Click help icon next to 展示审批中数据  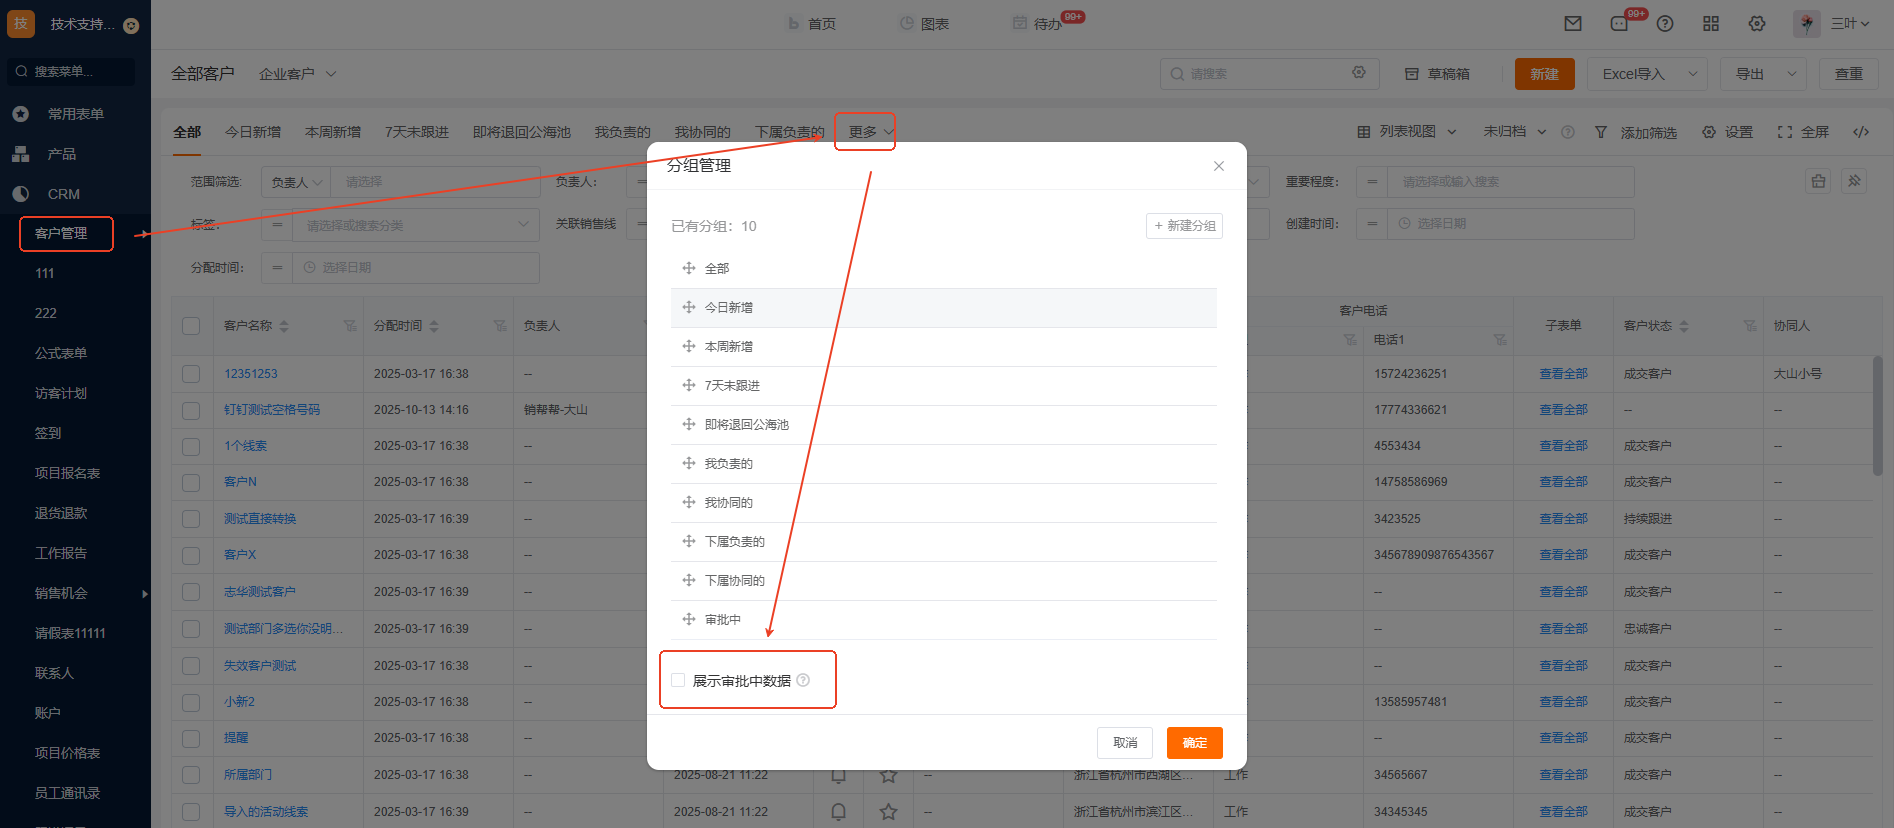click(803, 681)
